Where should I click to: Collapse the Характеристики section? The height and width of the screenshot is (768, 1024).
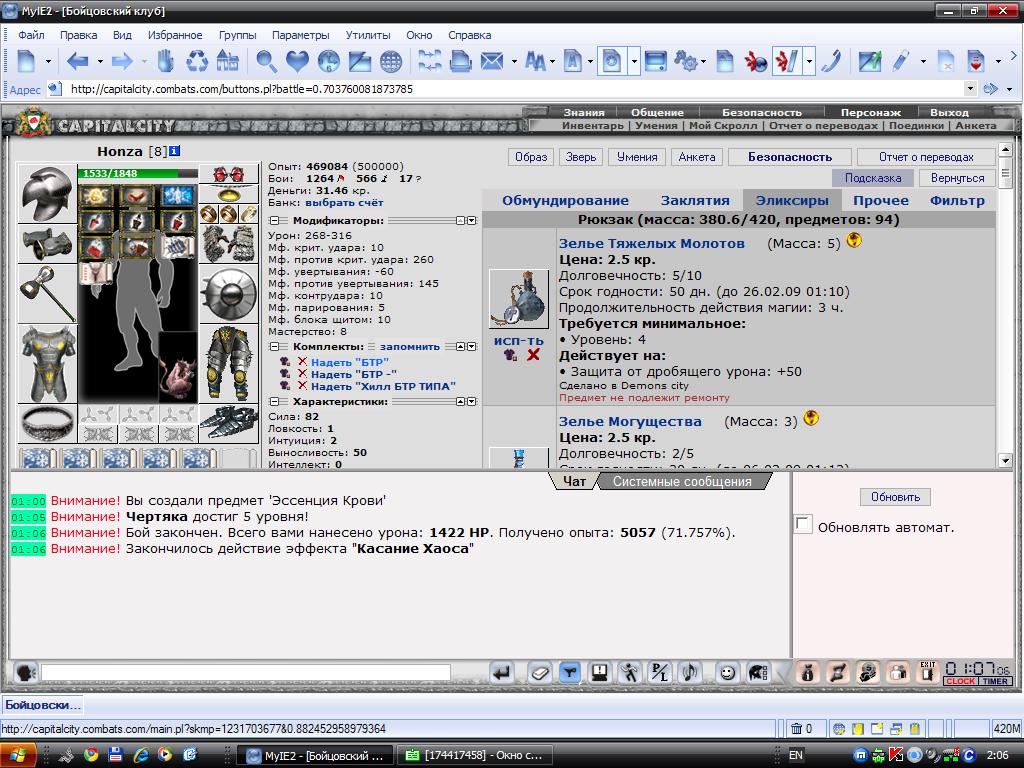click(274, 402)
